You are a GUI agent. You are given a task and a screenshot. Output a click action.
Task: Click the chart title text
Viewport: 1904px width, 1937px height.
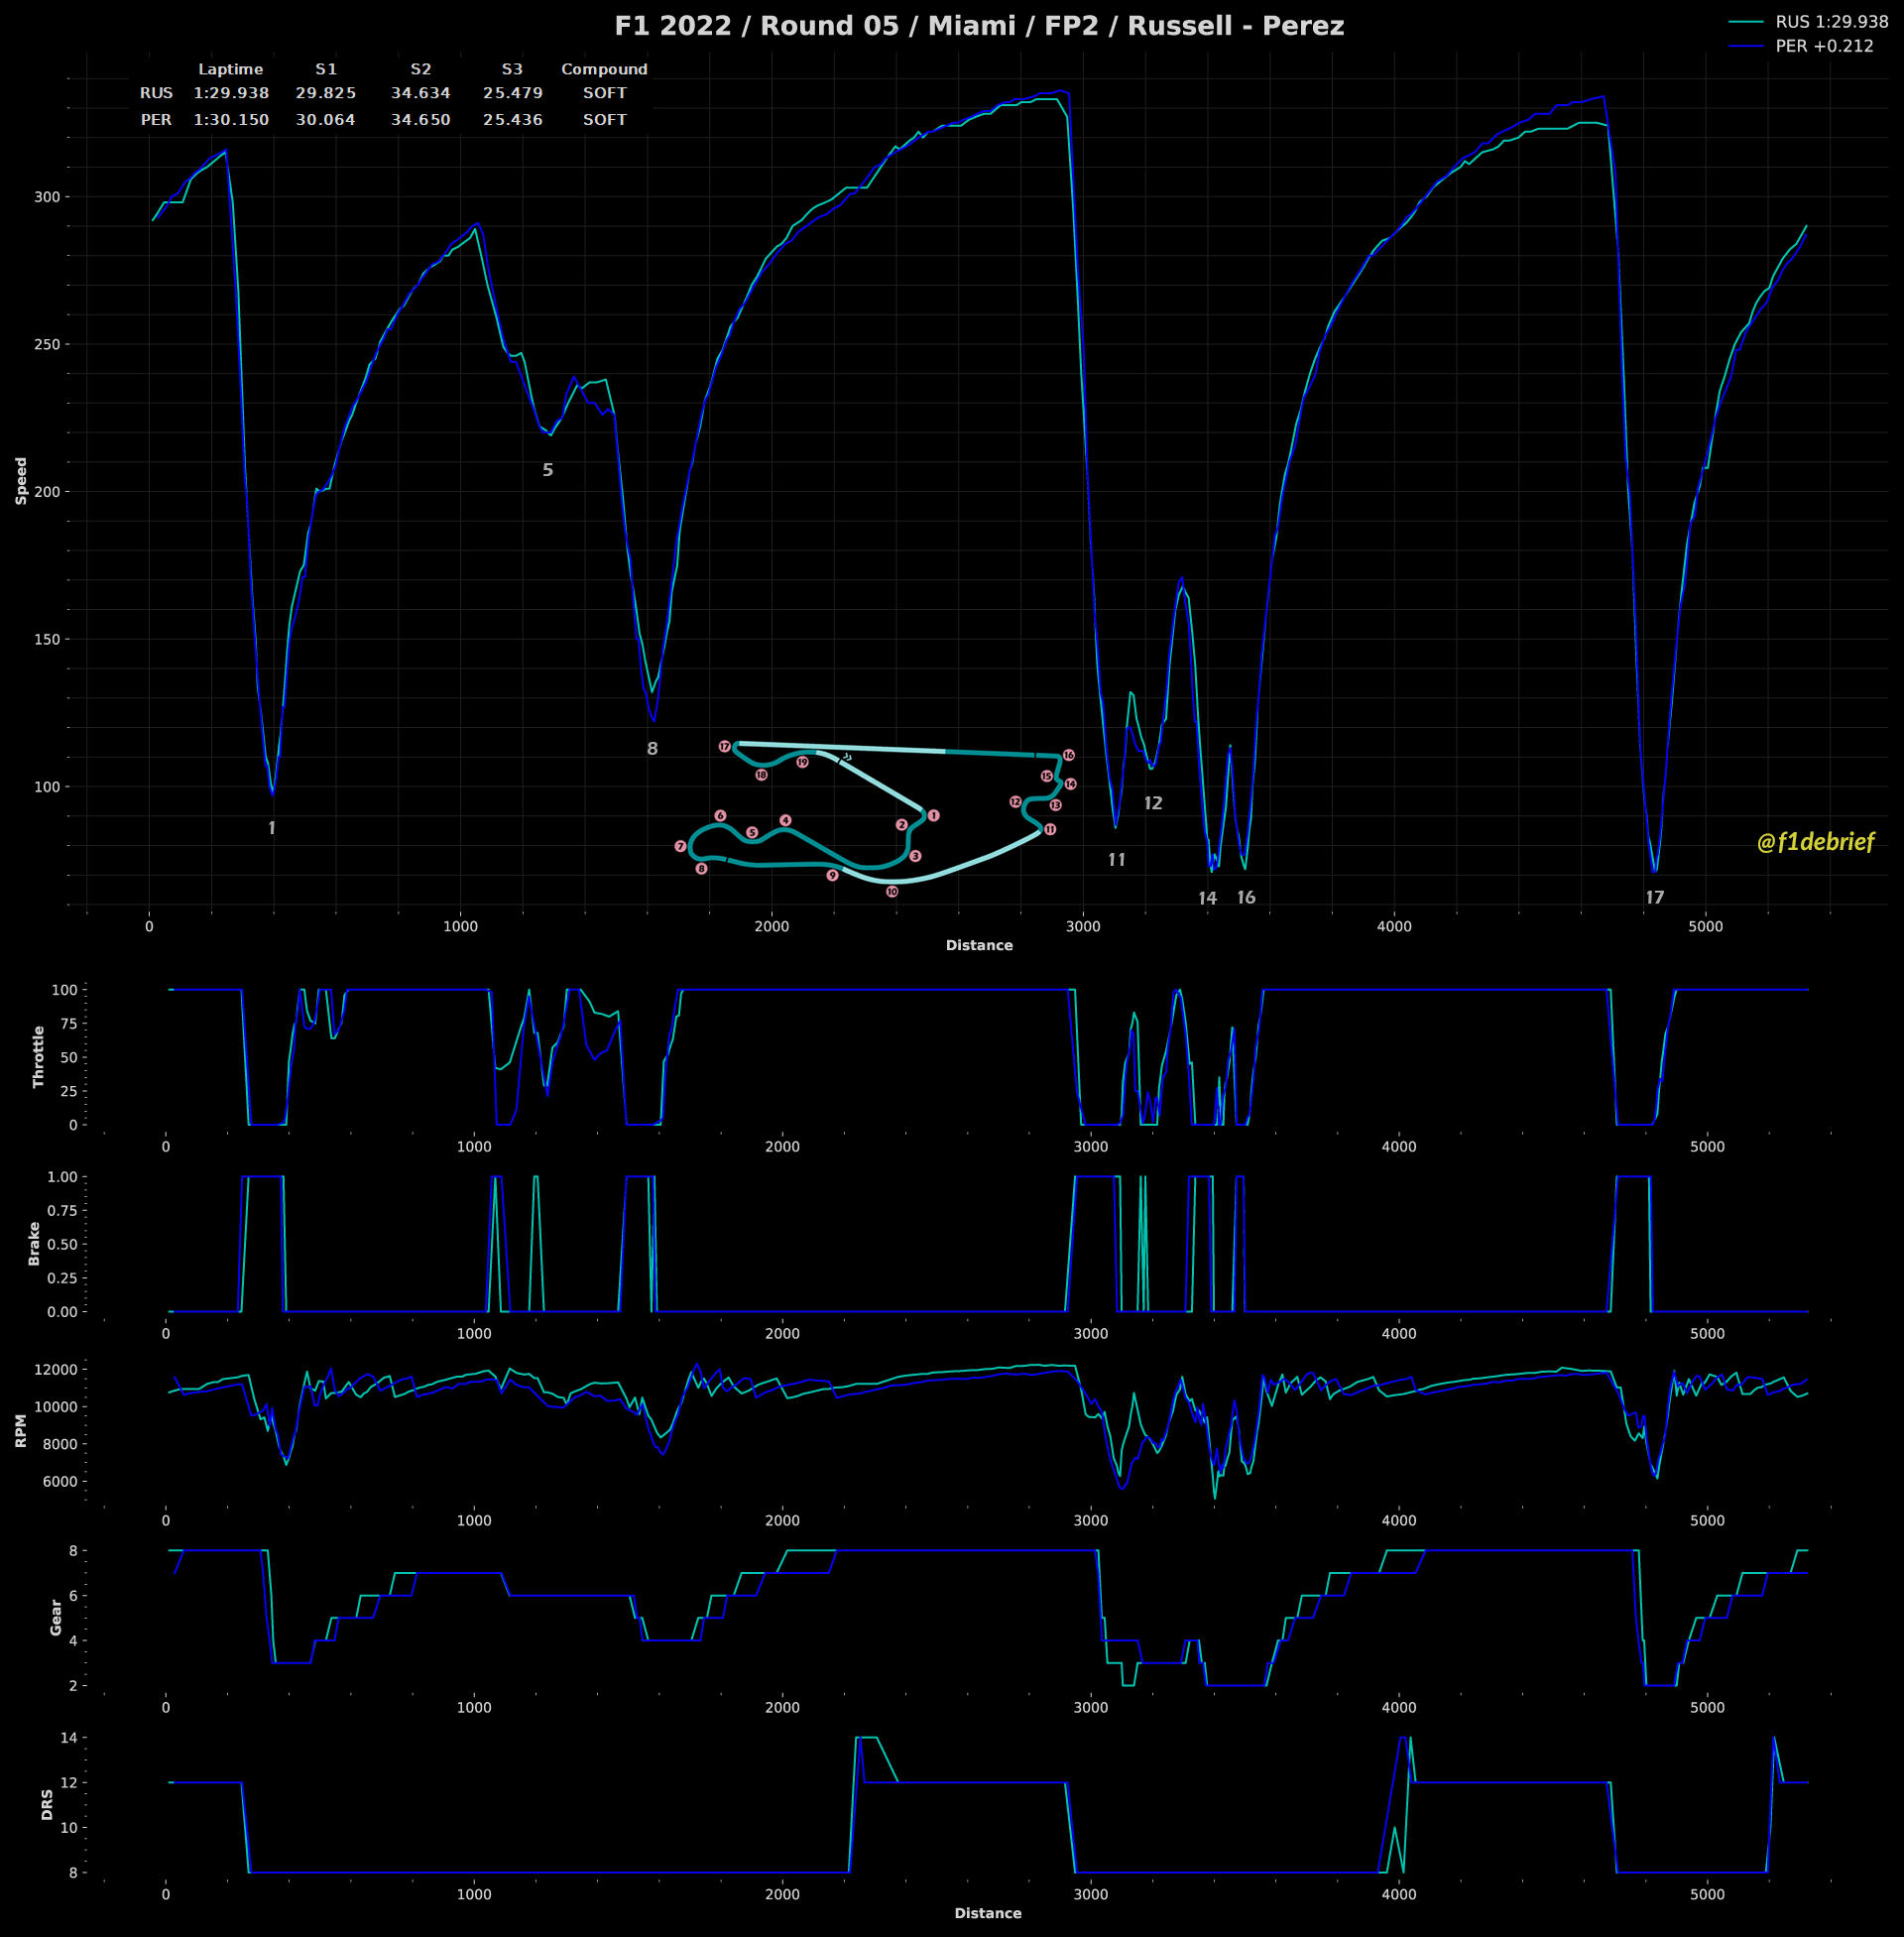pyautogui.click(x=979, y=26)
